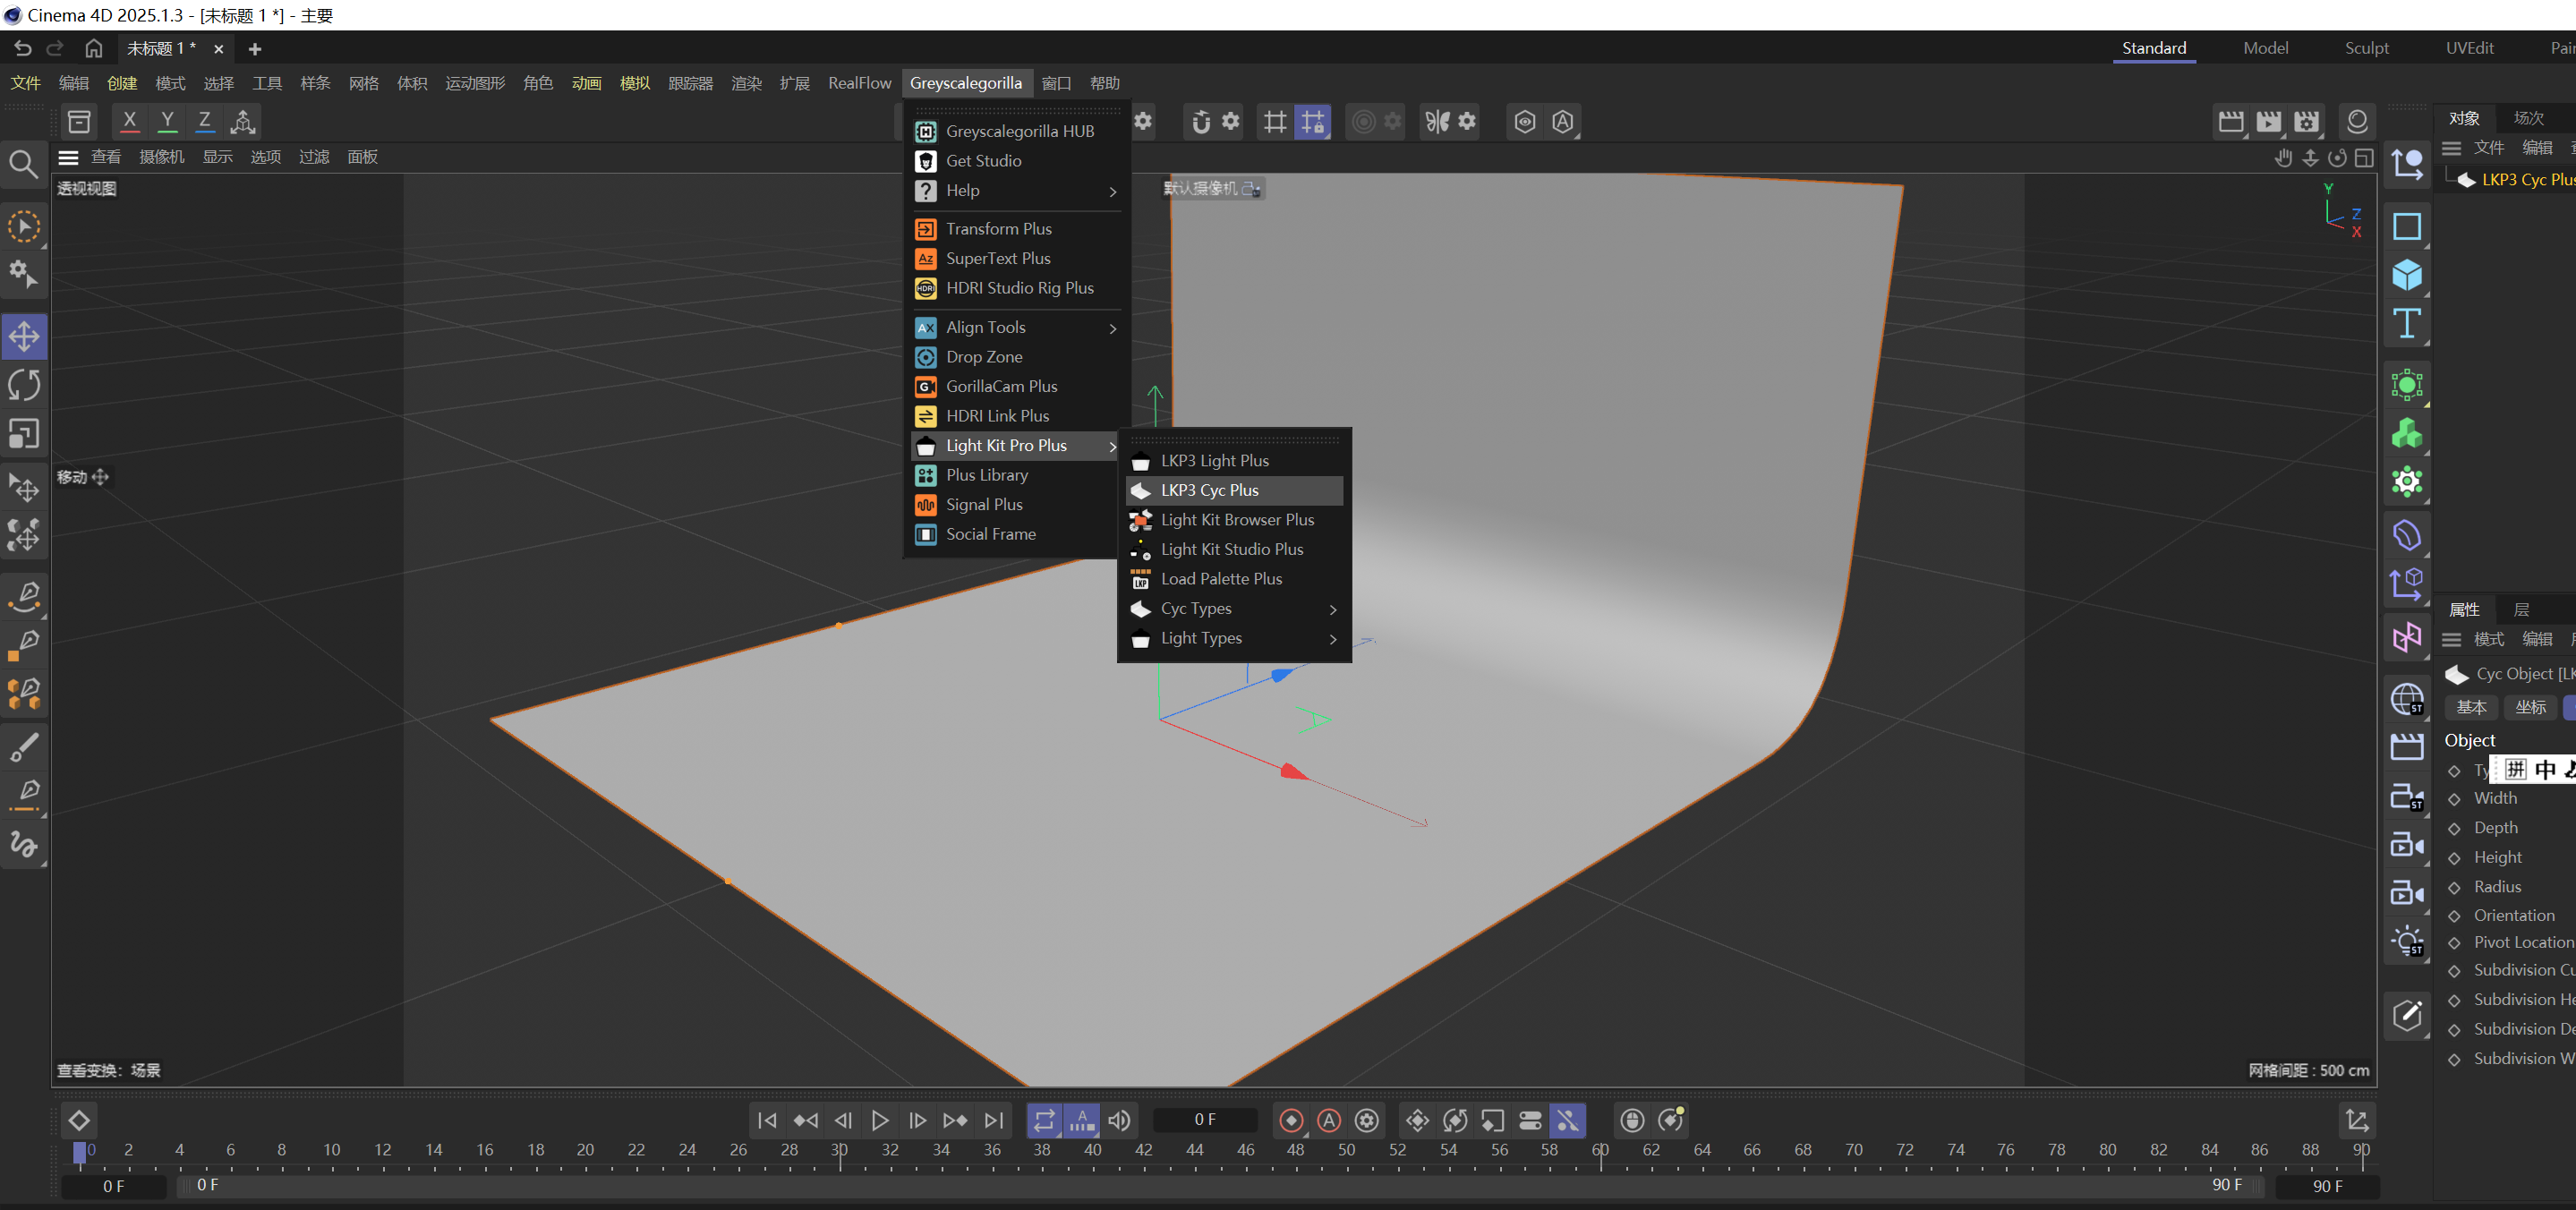This screenshot has width=2576, height=1210.
Task: Choose Light Kit Browser Plus
Action: 1234,521
